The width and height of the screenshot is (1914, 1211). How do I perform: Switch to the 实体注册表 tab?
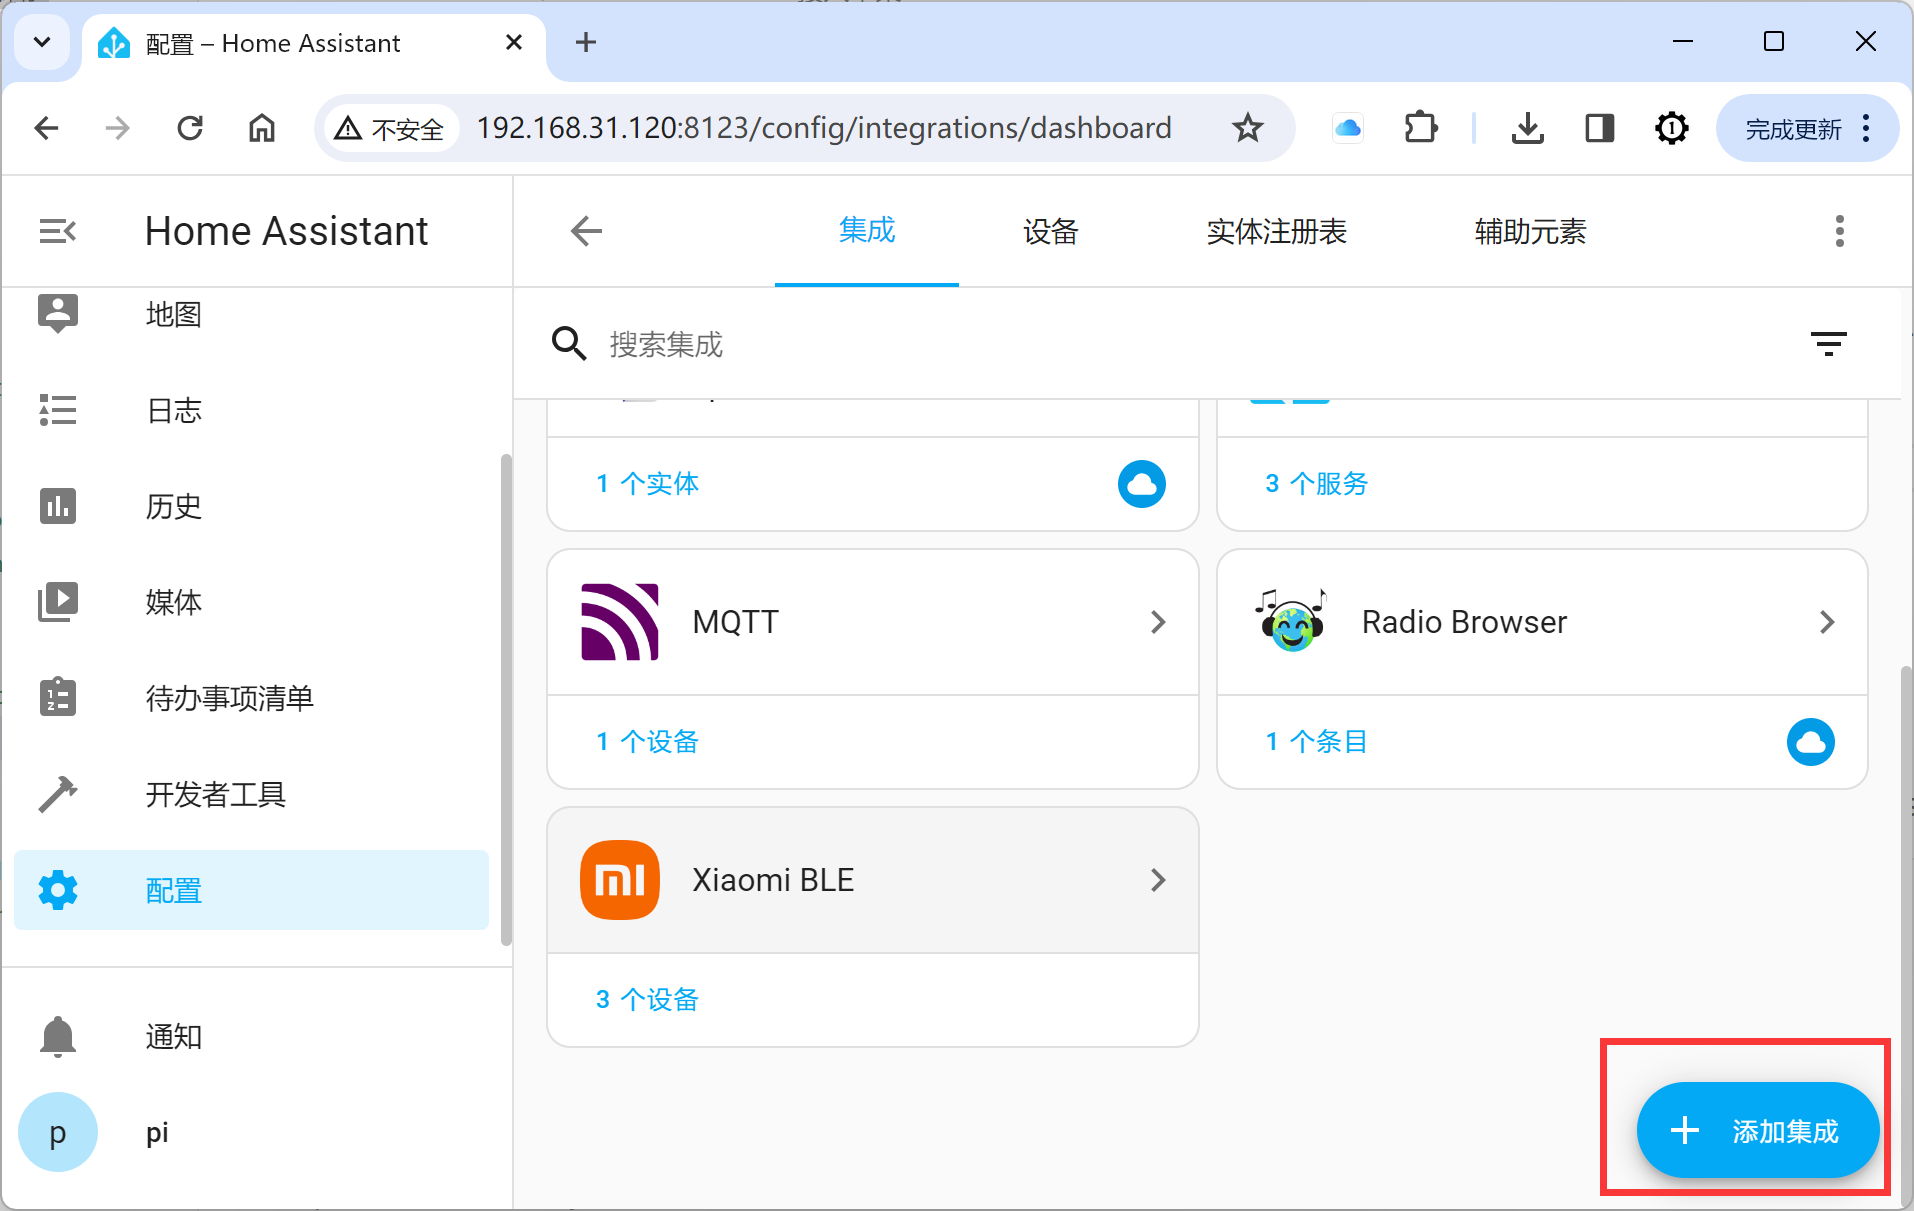1277,231
